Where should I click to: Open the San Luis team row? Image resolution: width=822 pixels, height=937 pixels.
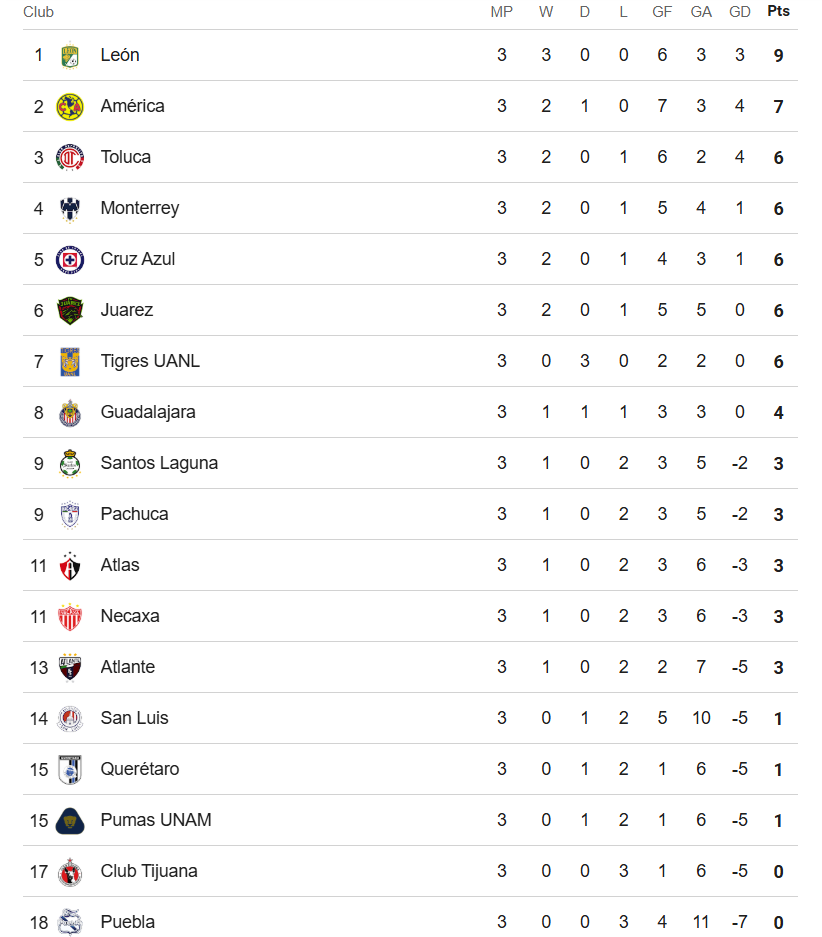click(410, 718)
